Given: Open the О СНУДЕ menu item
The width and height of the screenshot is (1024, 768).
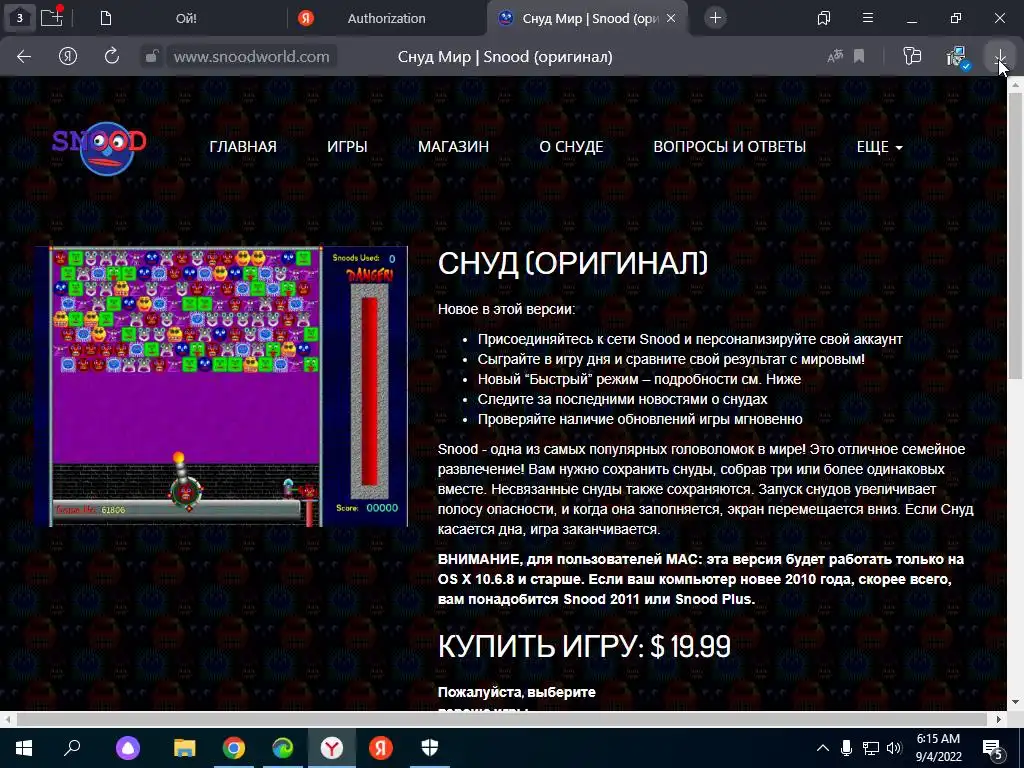Looking at the screenshot, I should pyautogui.click(x=571, y=147).
